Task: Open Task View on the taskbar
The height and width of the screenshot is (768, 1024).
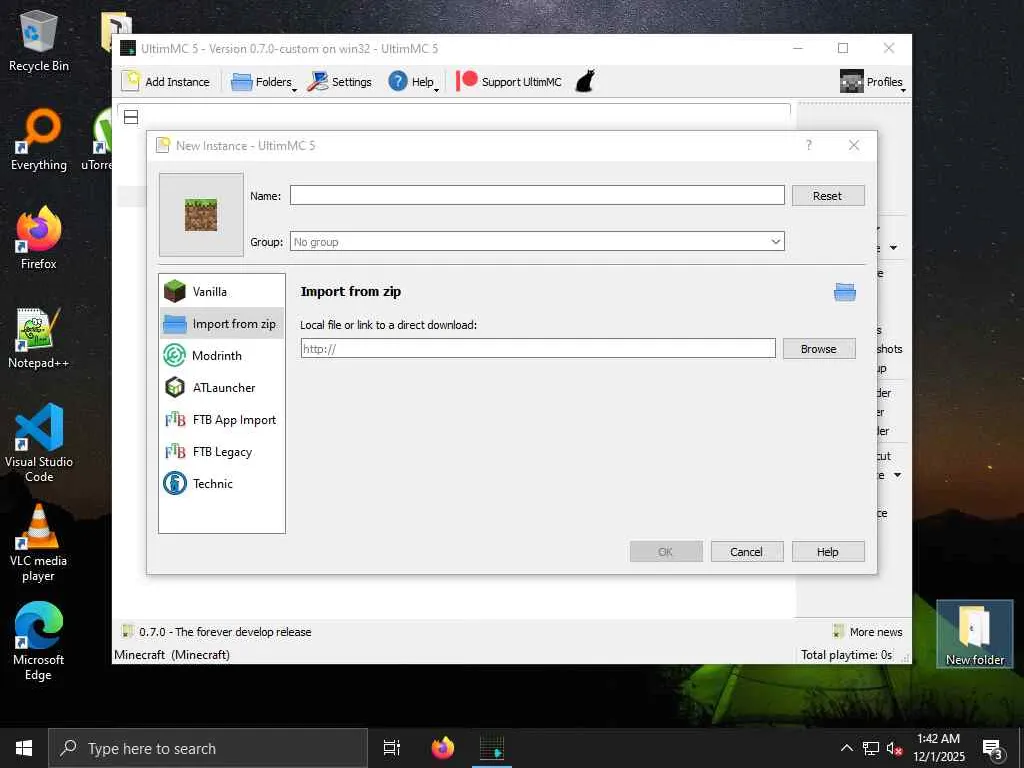Action: 392,748
